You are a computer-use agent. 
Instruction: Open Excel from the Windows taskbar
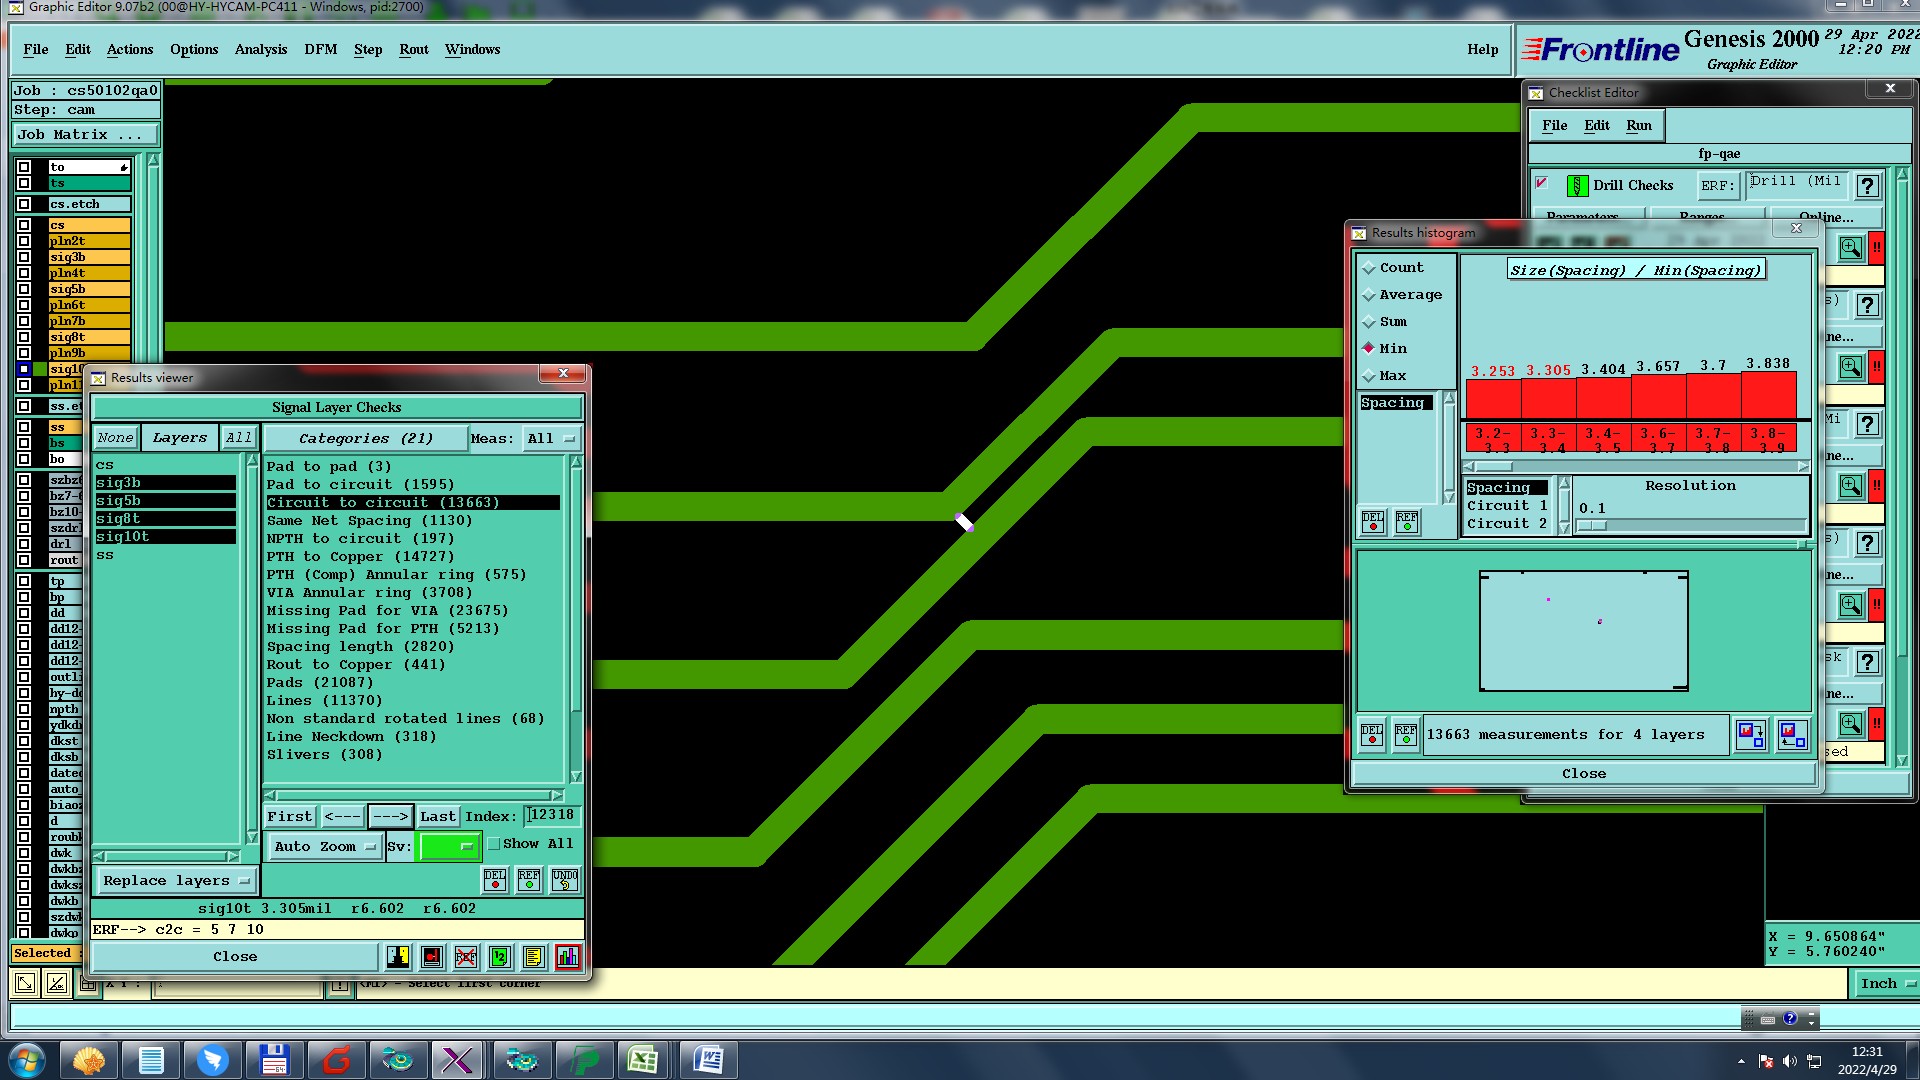click(643, 1060)
